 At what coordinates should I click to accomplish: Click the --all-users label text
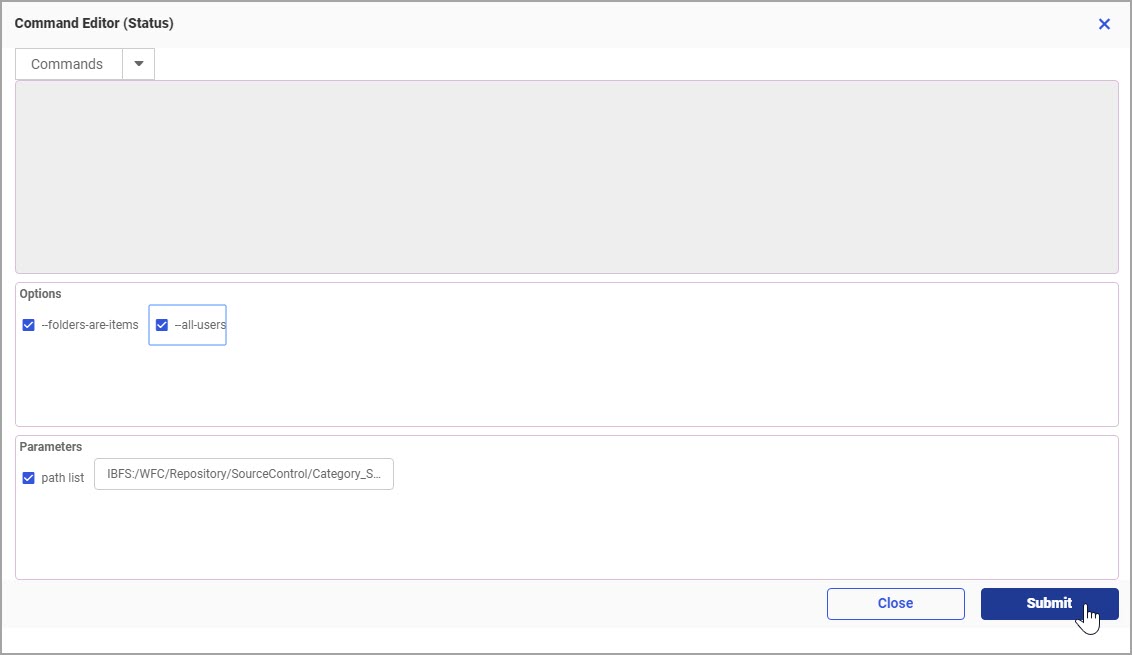click(x=200, y=325)
